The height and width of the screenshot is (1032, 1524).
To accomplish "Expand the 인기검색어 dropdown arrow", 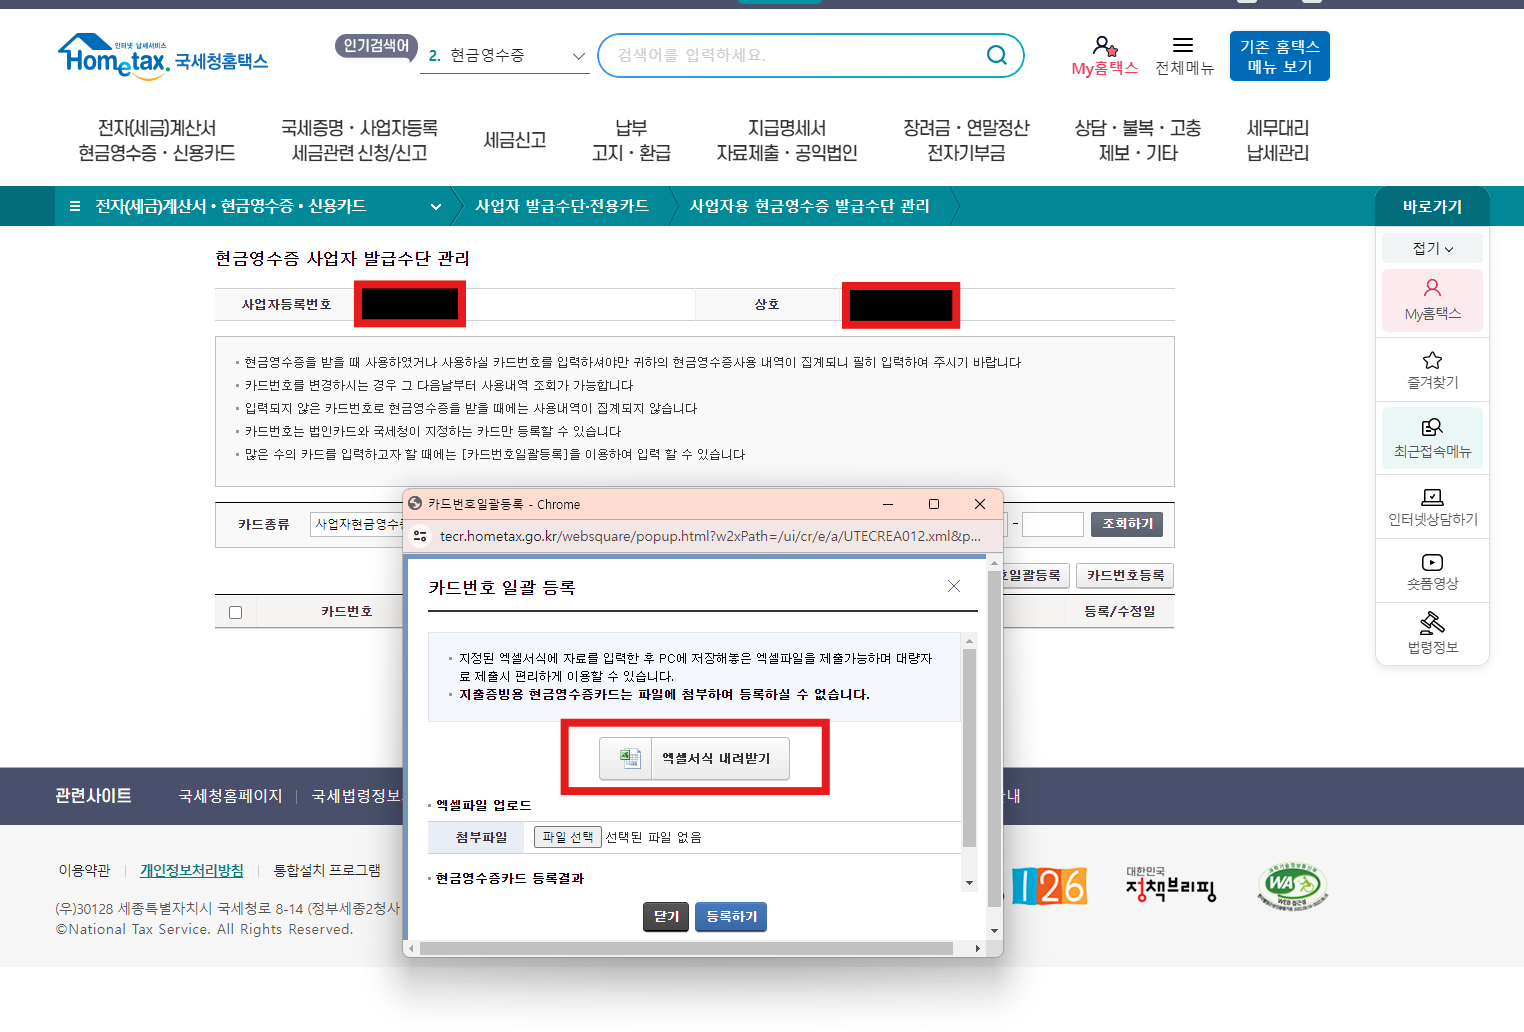I will (578, 56).
